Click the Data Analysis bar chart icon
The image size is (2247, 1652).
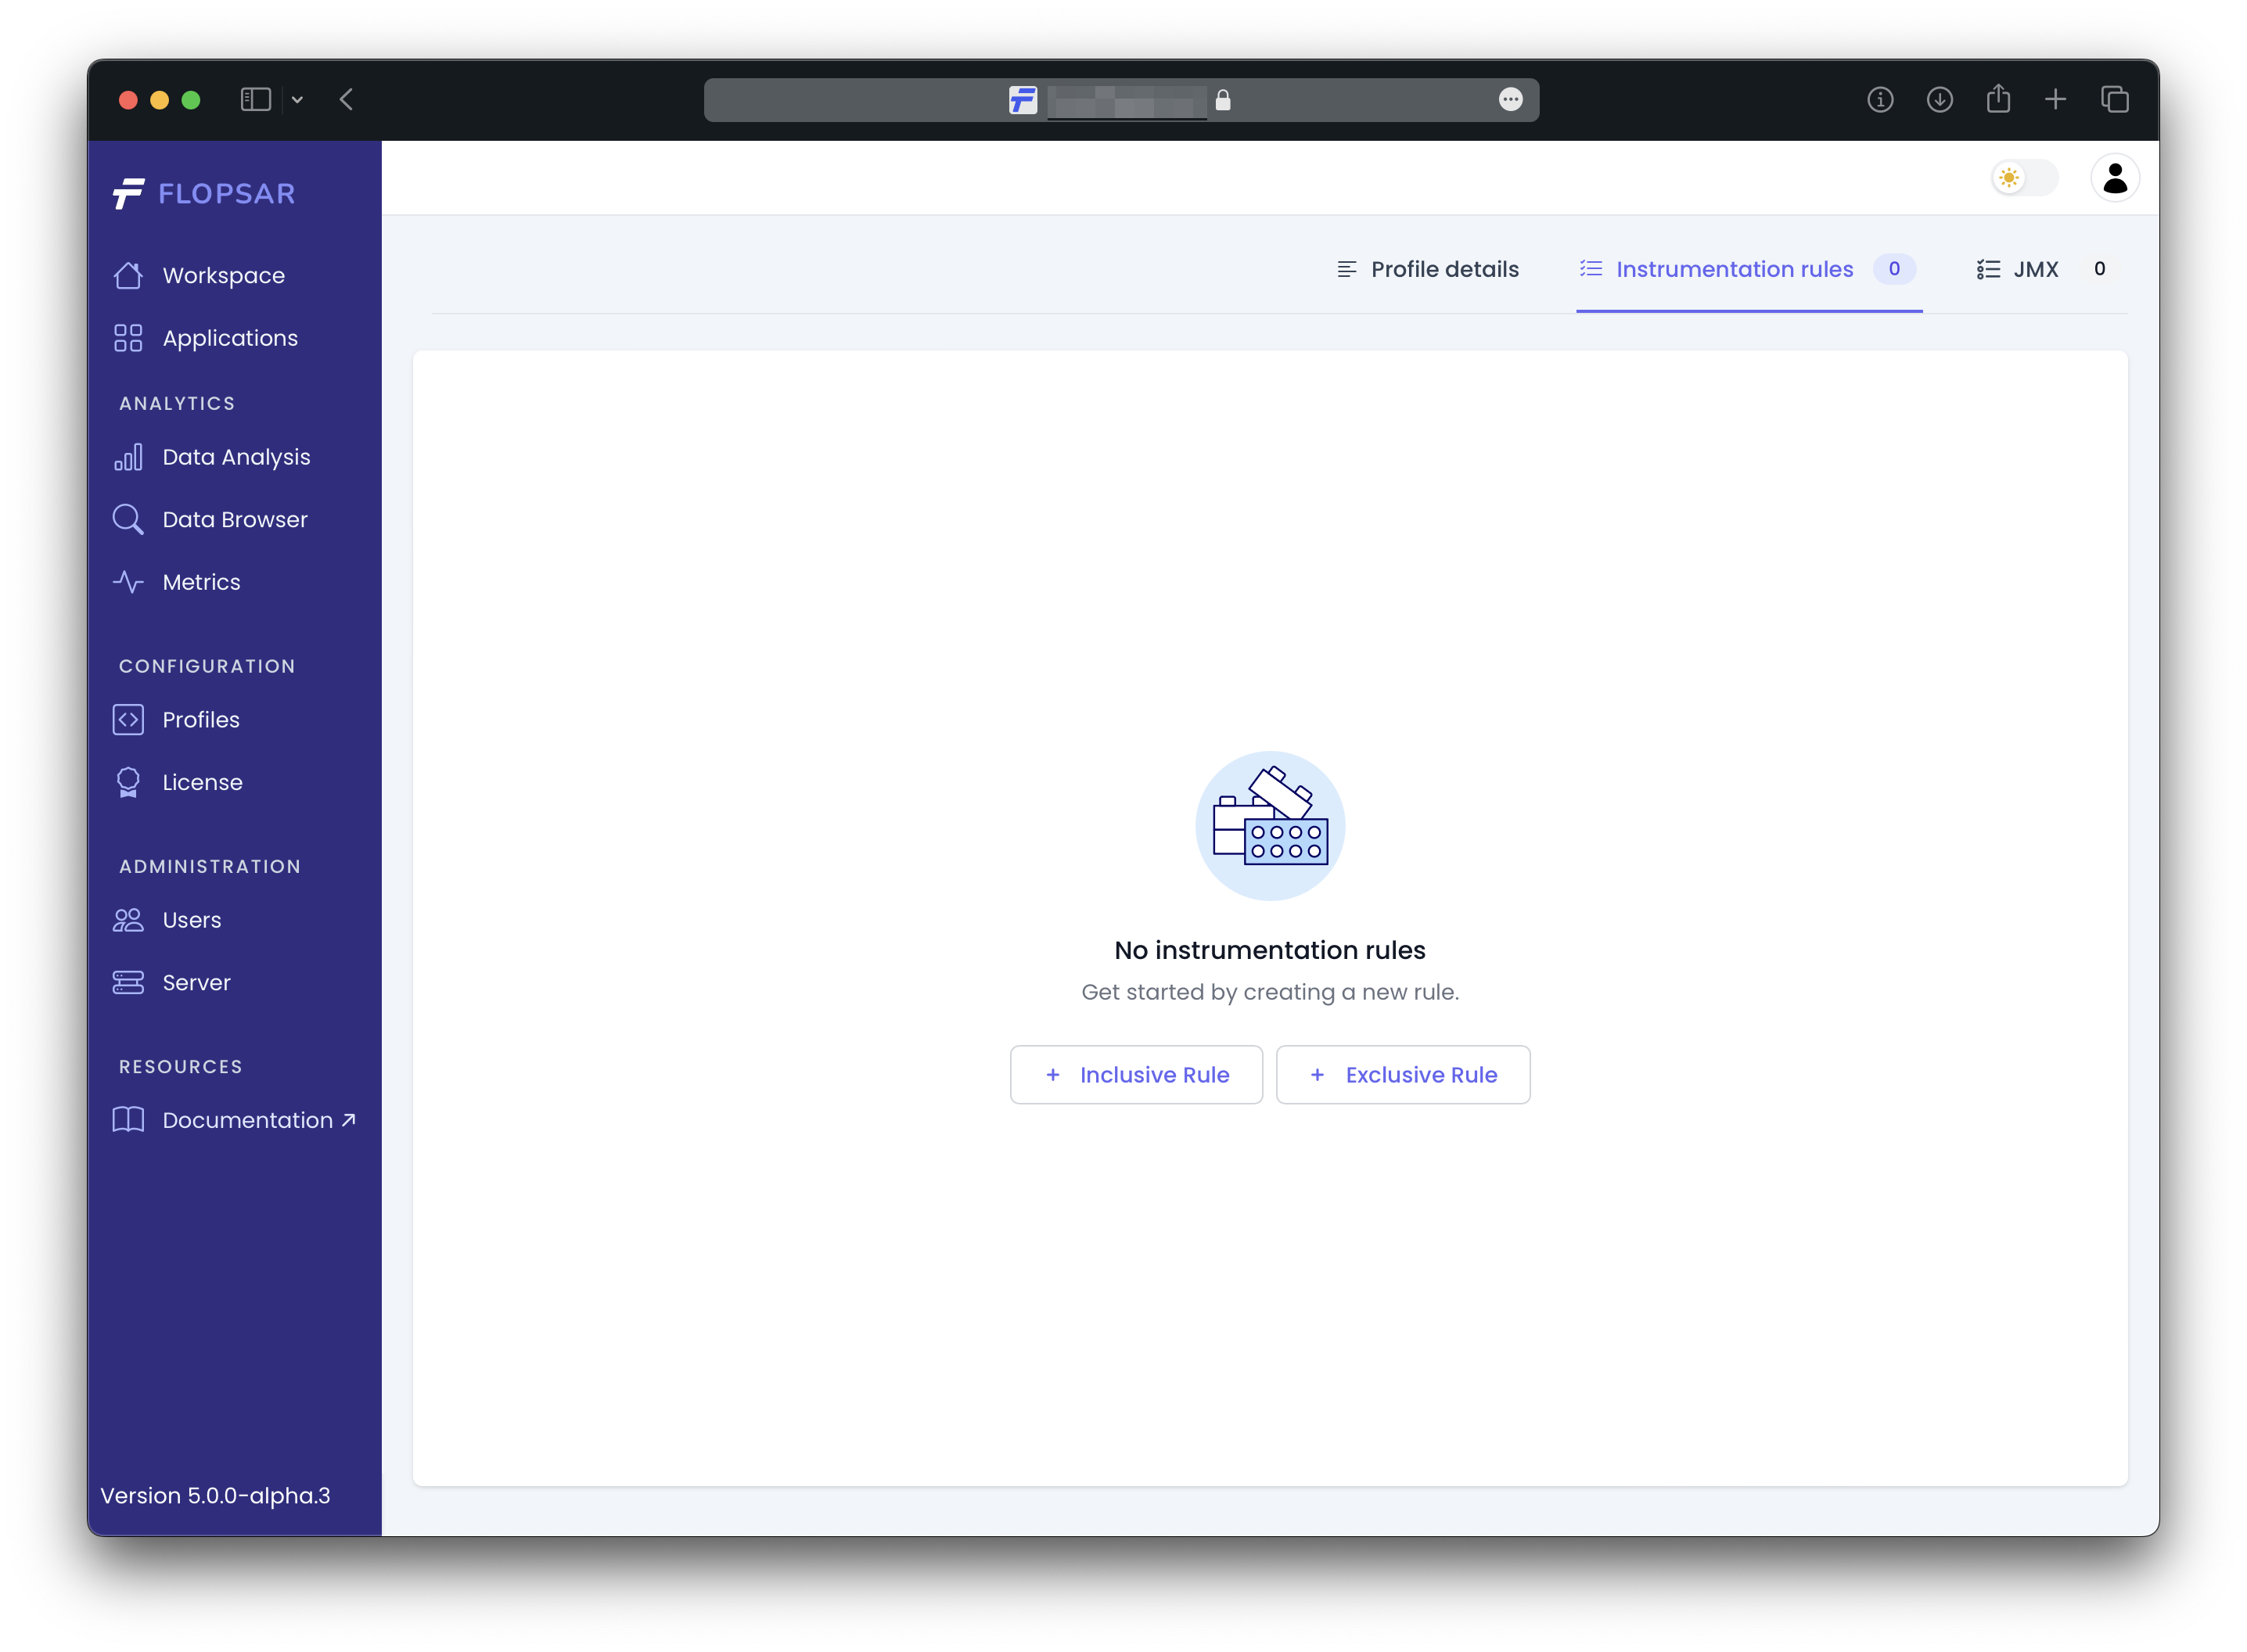pyautogui.click(x=128, y=457)
